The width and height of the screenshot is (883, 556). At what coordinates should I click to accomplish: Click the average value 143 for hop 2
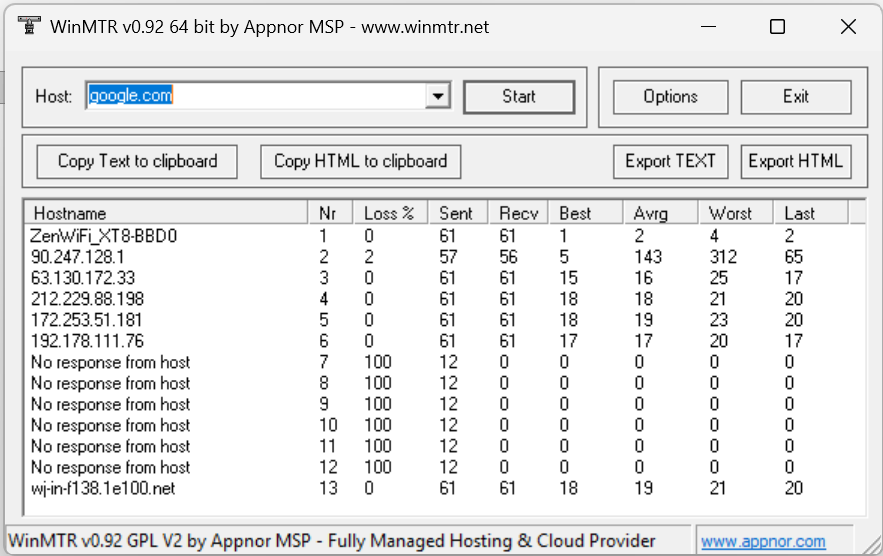click(648, 257)
